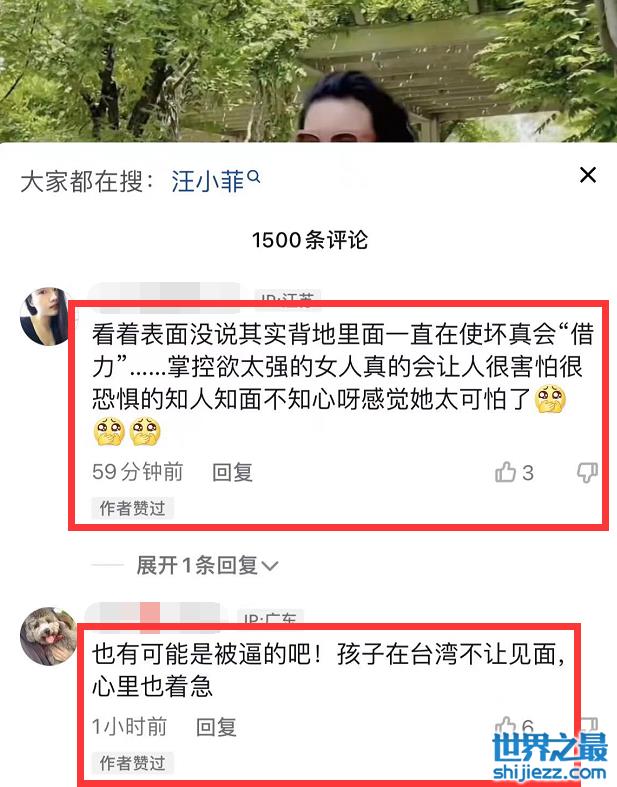Open the poodle avatar profile
This screenshot has width=617, height=787.
pyautogui.click(x=49, y=636)
